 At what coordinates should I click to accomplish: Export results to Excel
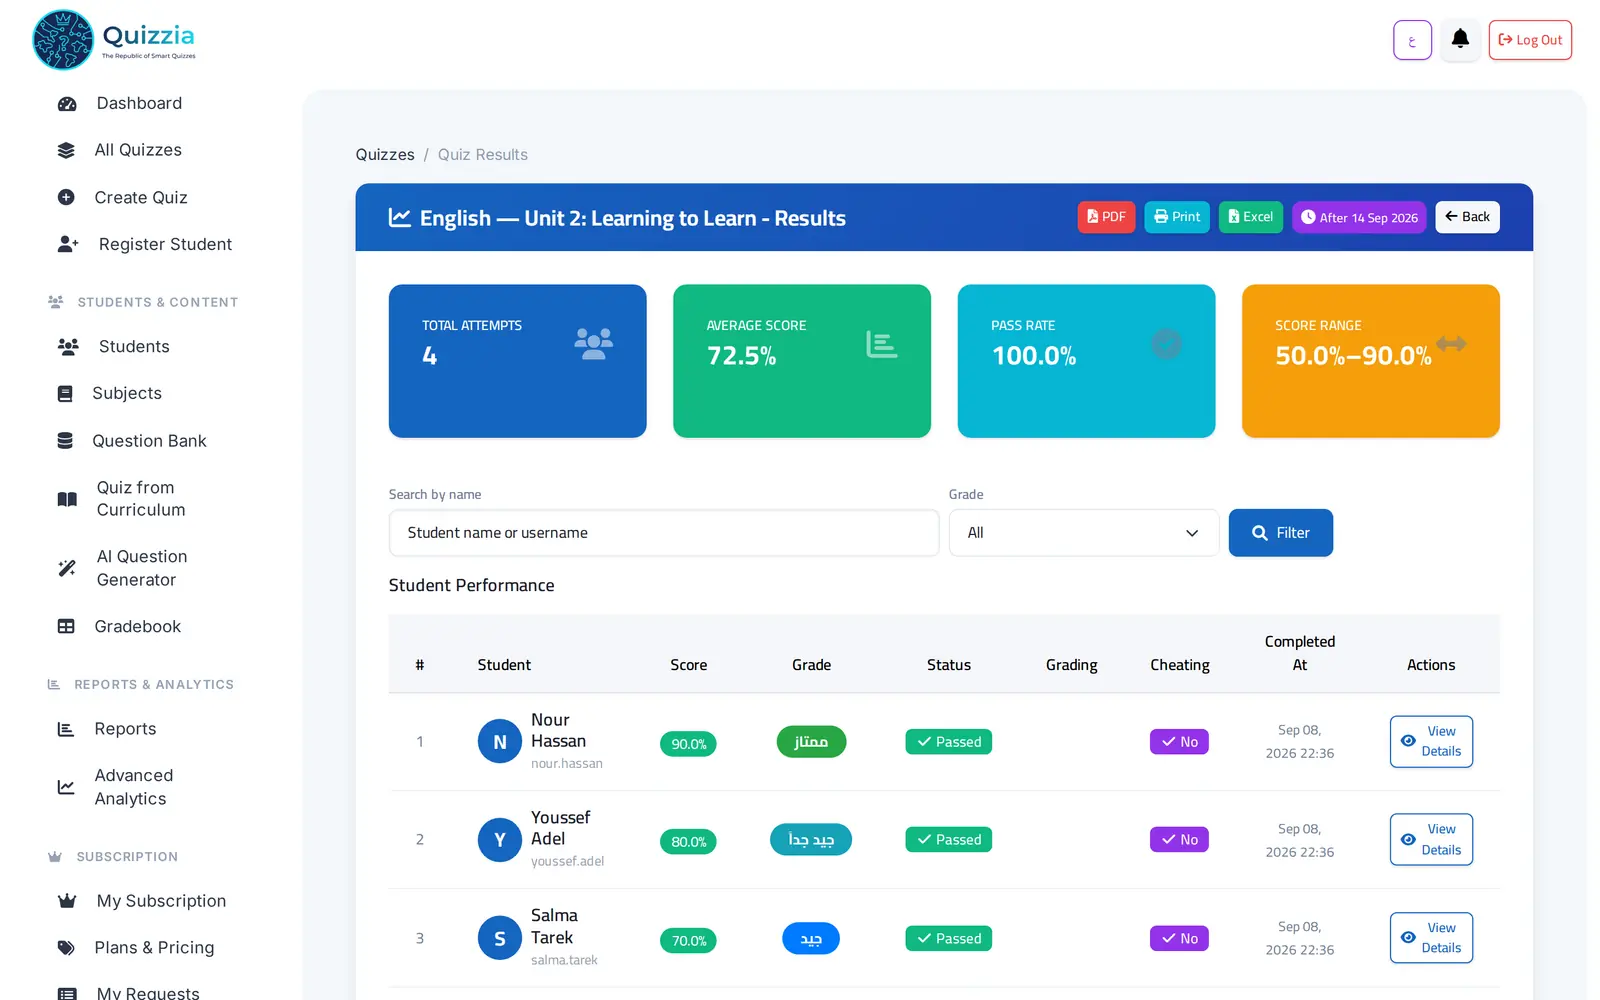click(1250, 217)
